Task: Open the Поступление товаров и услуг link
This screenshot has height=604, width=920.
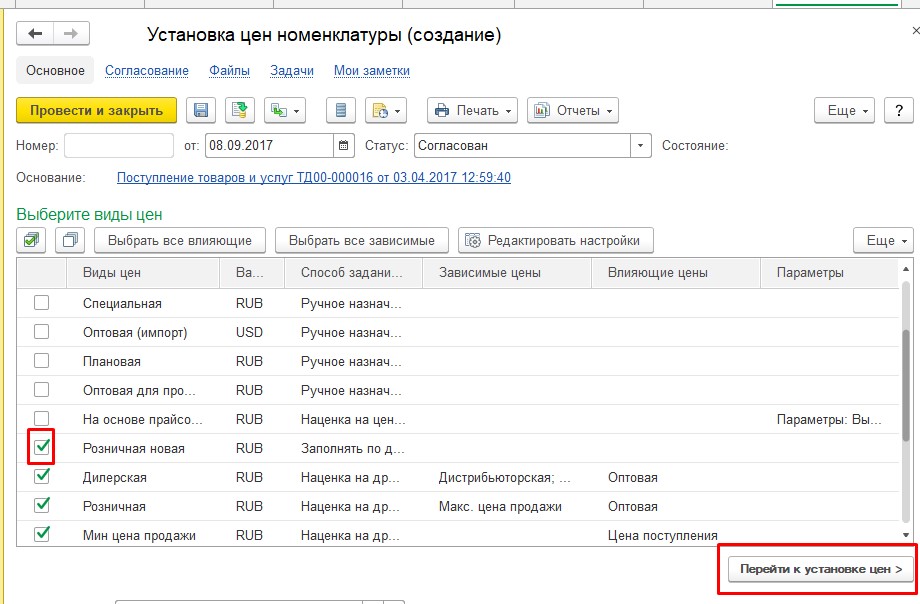Action: (314, 177)
